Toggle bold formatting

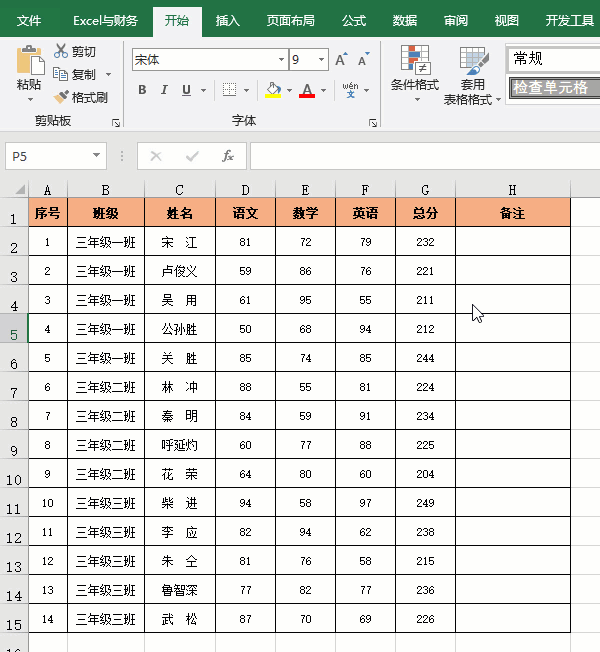tap(142, 90)
